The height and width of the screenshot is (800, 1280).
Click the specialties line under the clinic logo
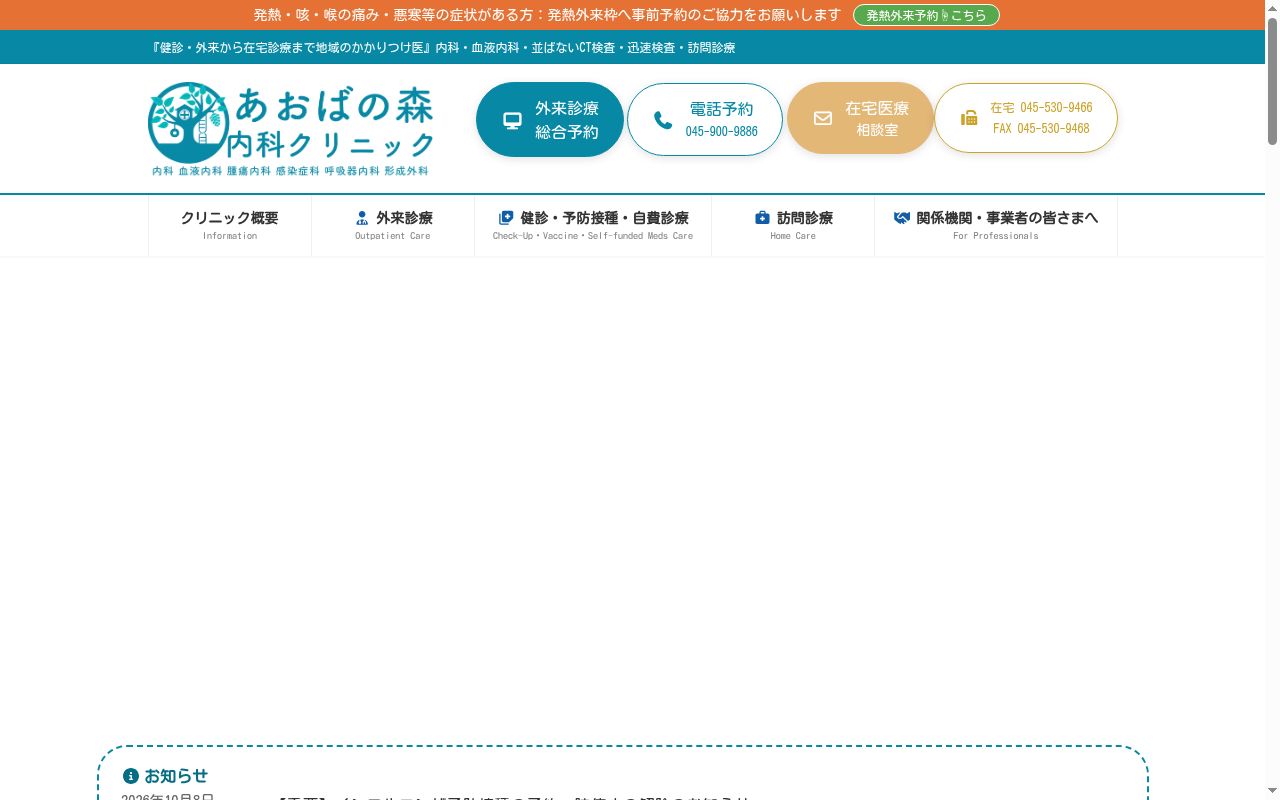point(291,171)
